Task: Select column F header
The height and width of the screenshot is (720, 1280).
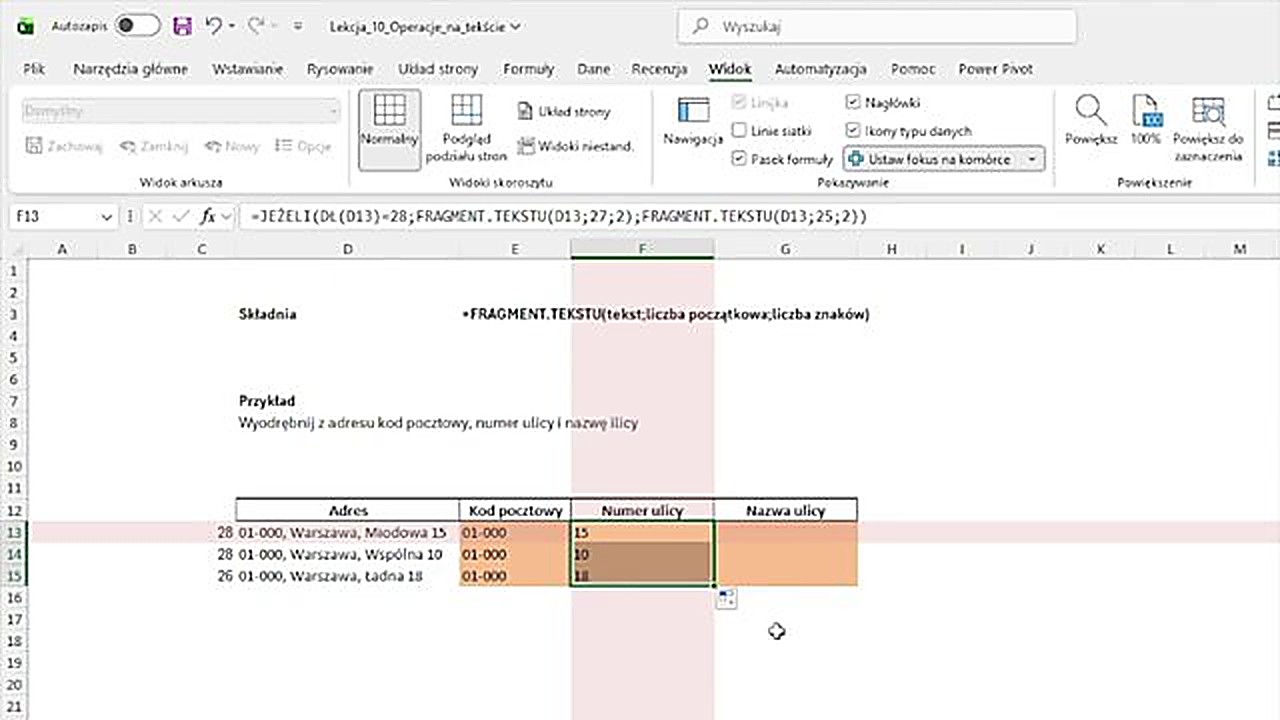Action: (x=642, y=249)
